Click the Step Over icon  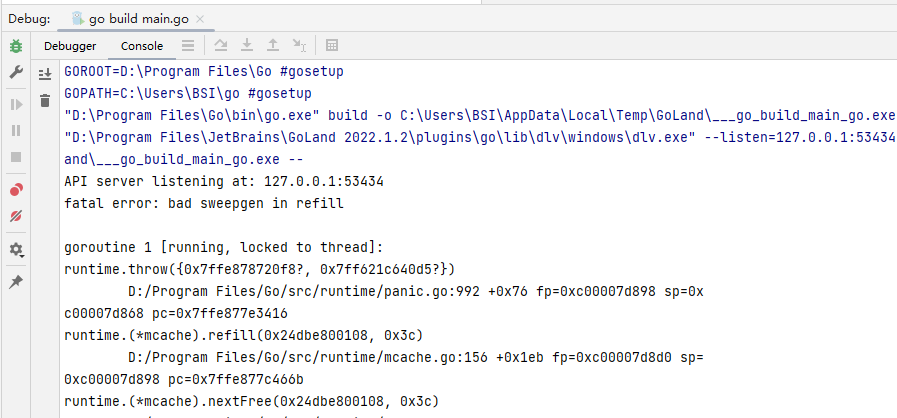(221, 46)
